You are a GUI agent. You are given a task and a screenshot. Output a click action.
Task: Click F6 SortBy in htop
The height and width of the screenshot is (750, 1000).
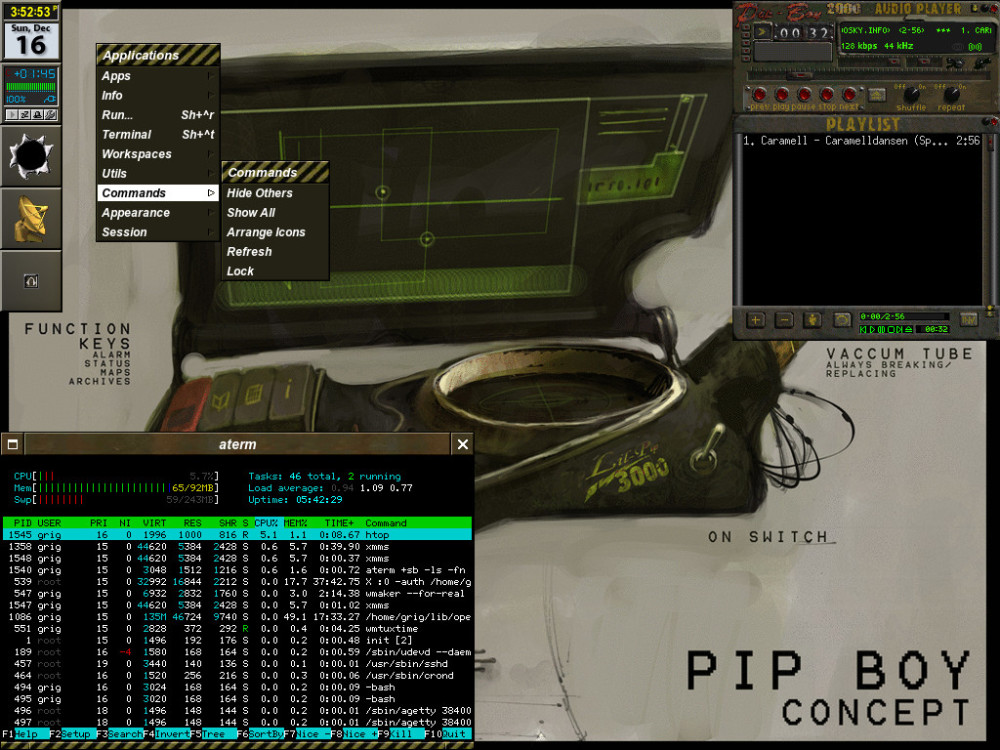(260, 734)
